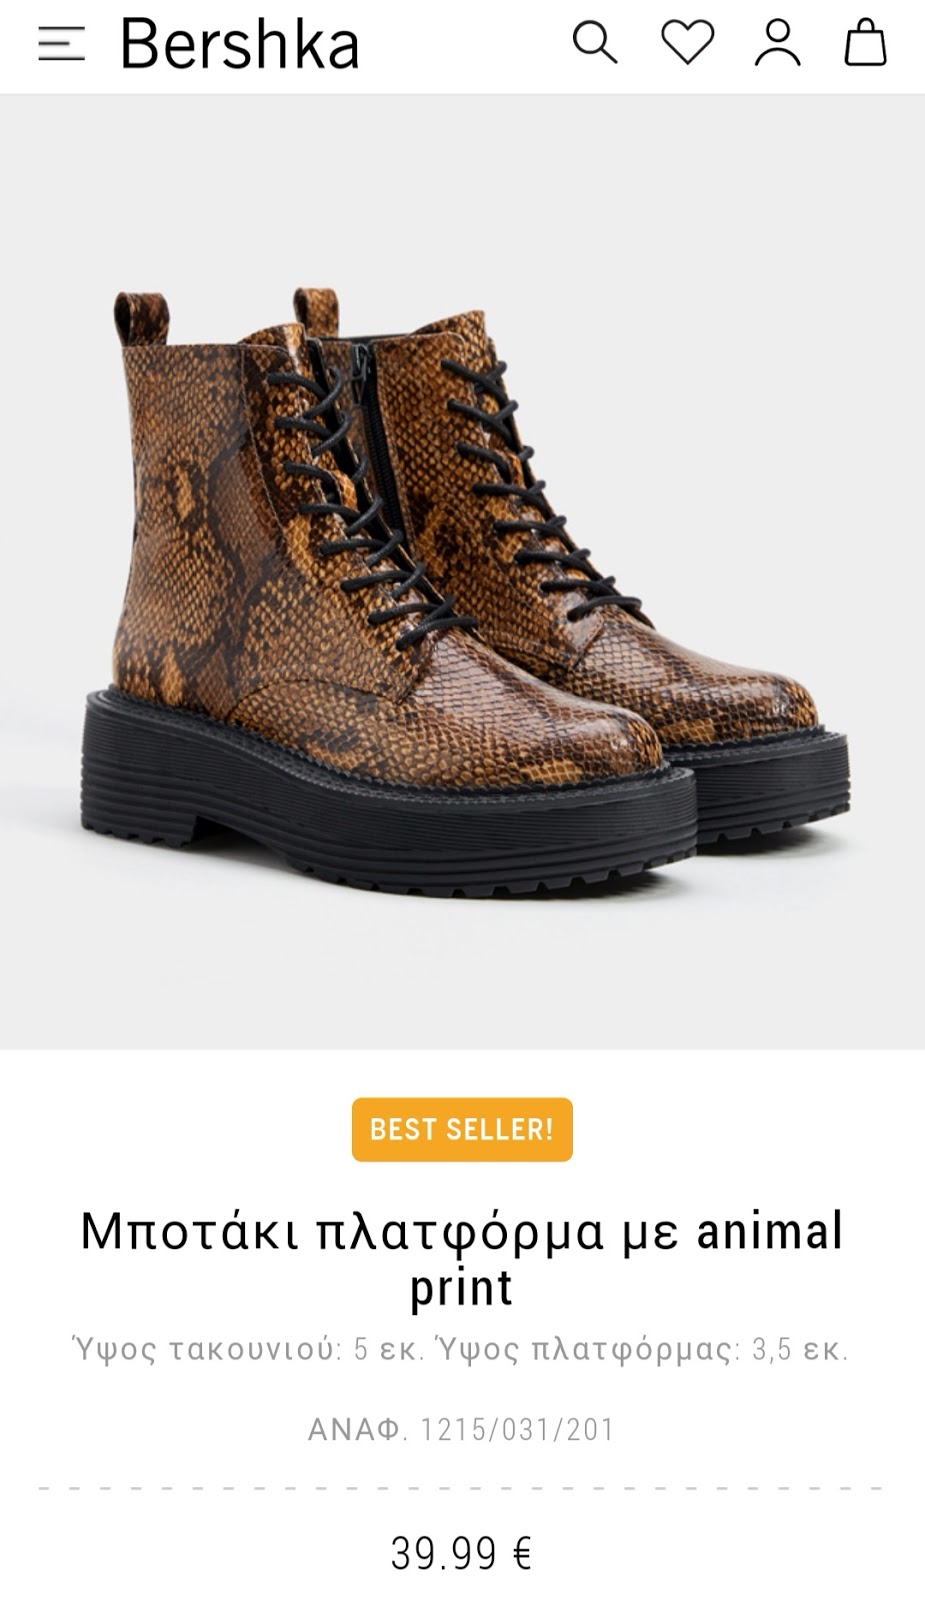Viewport: 925px width, 1600px height.
Task: Click the heel pull tab of the left boot
Action: (140, 320)
